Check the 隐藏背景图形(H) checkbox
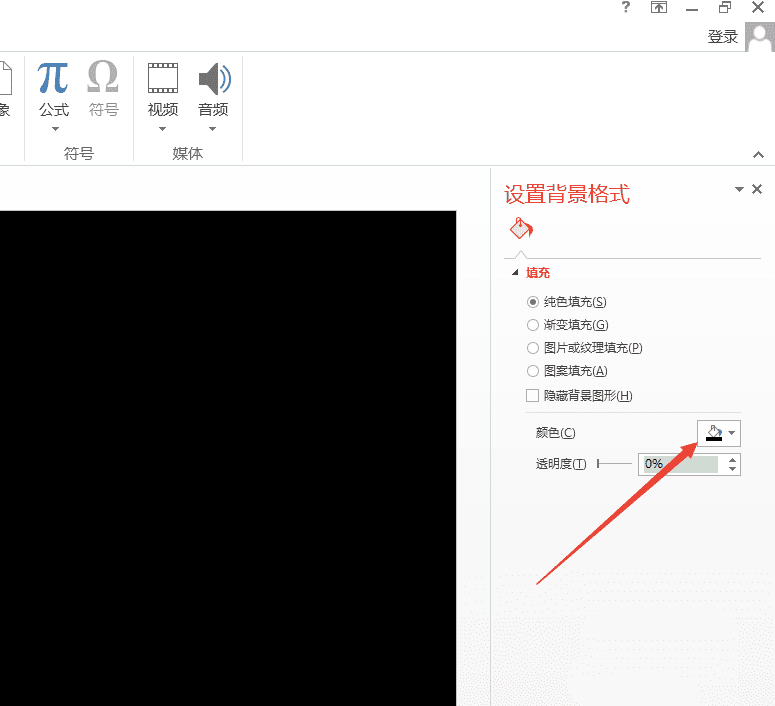The width and height of the screenshot is (775, 706). tap(532, 396)
